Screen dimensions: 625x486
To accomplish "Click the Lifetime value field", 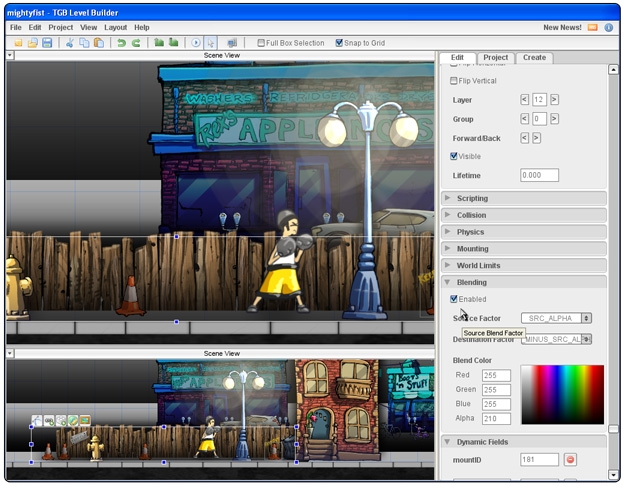I will [539, 175].
